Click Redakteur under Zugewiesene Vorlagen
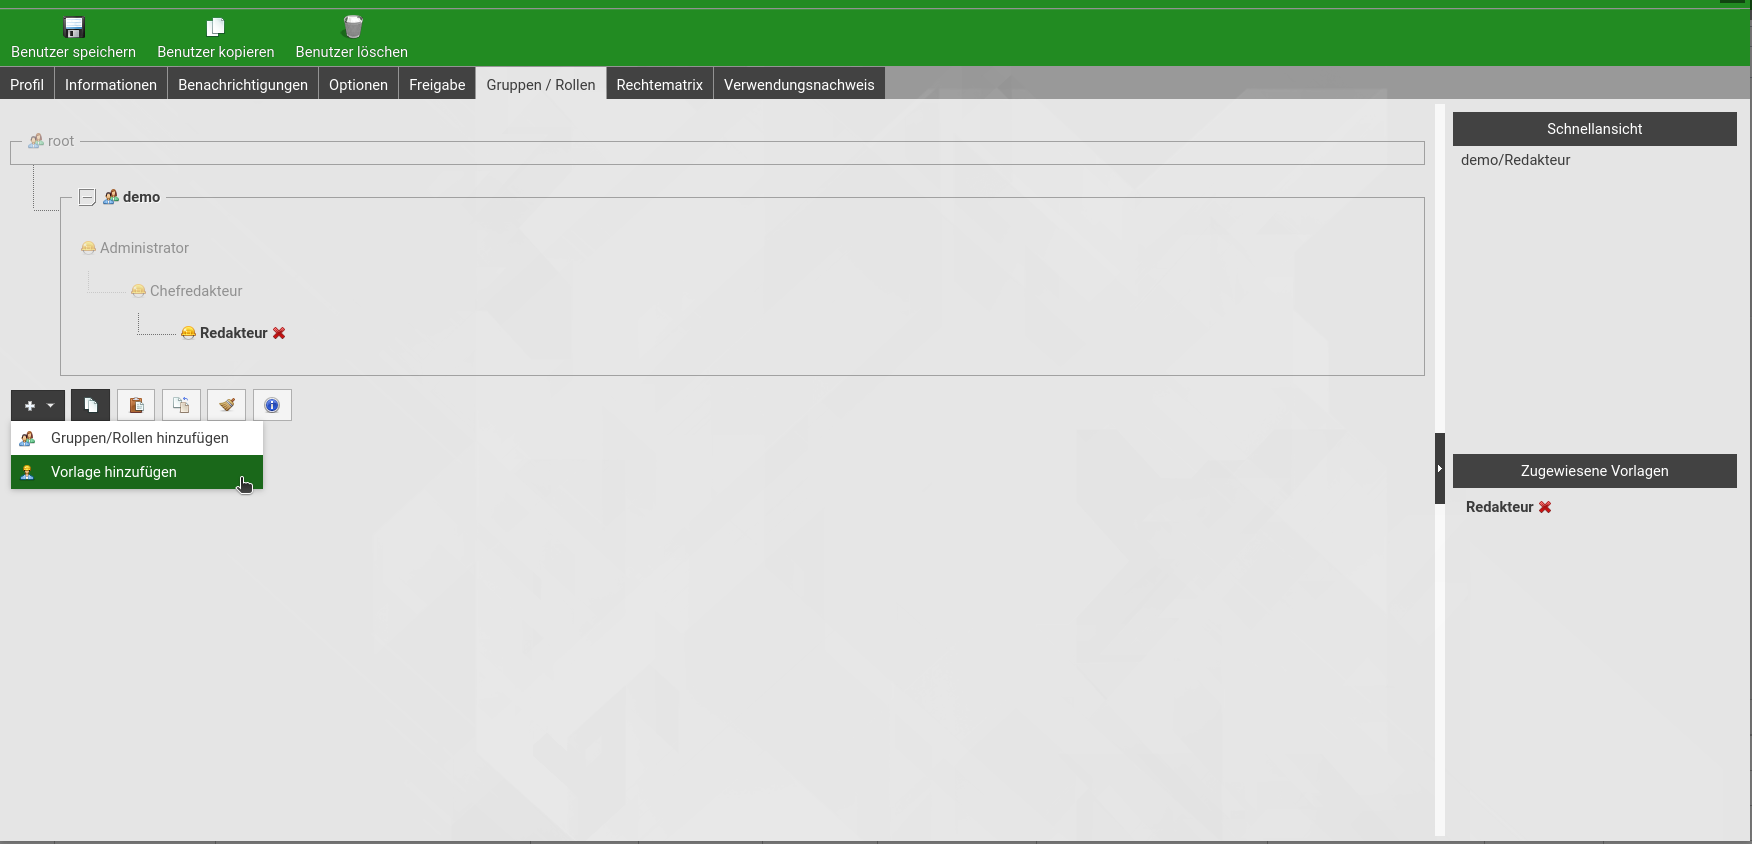The width and height of the screenshot is (1752, 844). coord(1499,507)
